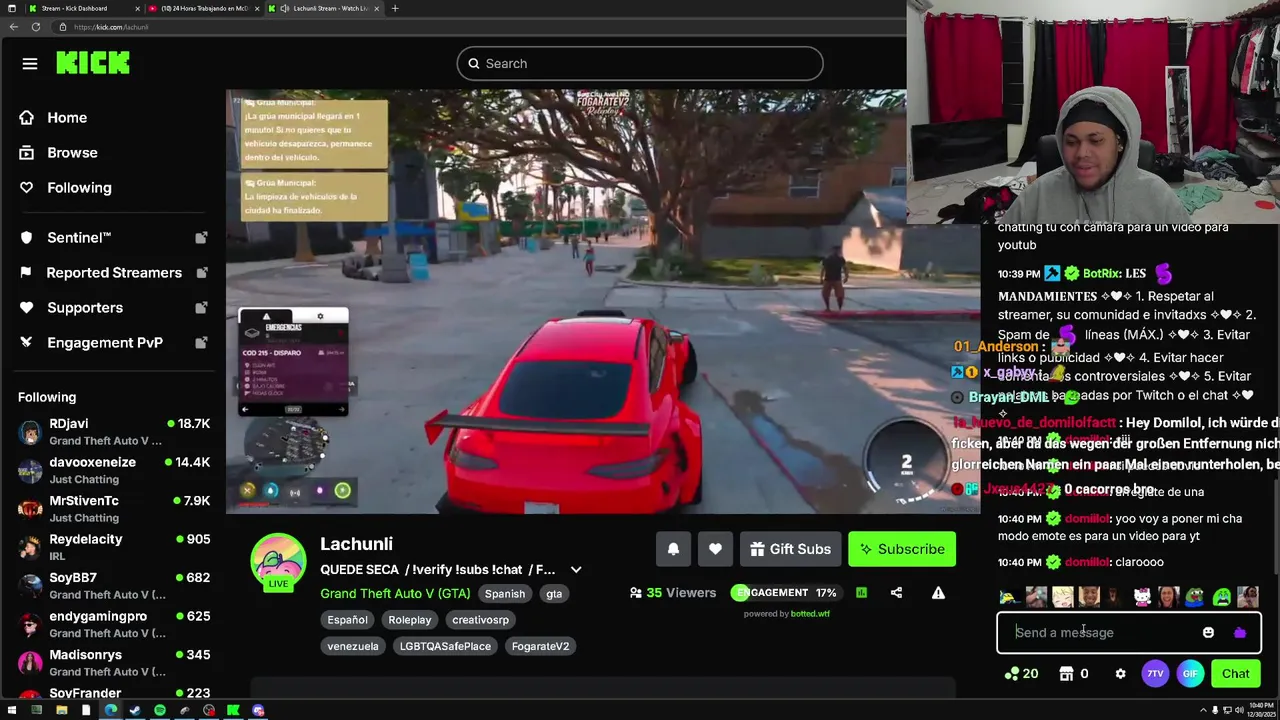
Task: Open Spotify from the taskbar
Action: point(160,711)
